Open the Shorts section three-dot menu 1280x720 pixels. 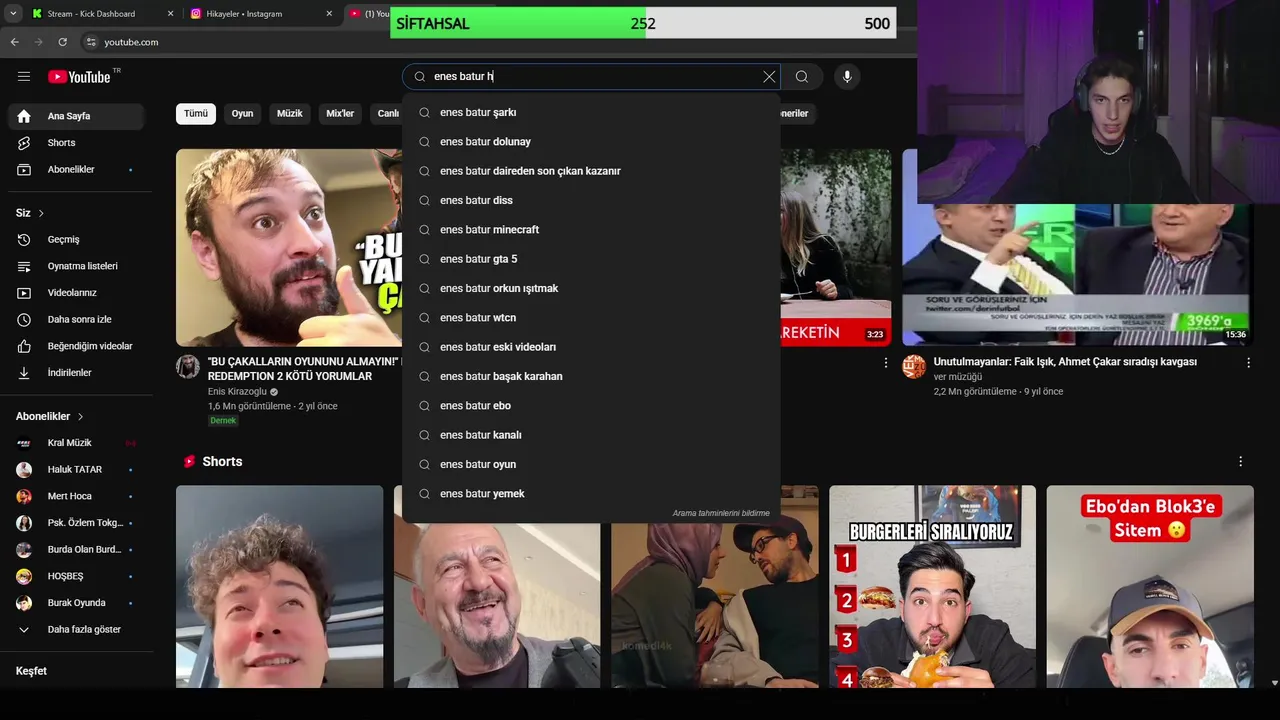[1241, 462]
